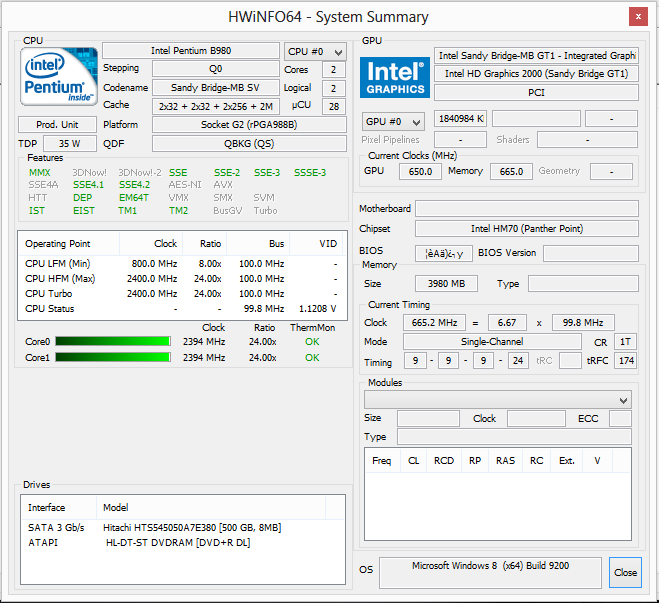Click the SSE4.1 feature label
The image size is (659, 603).
point(88,185)
